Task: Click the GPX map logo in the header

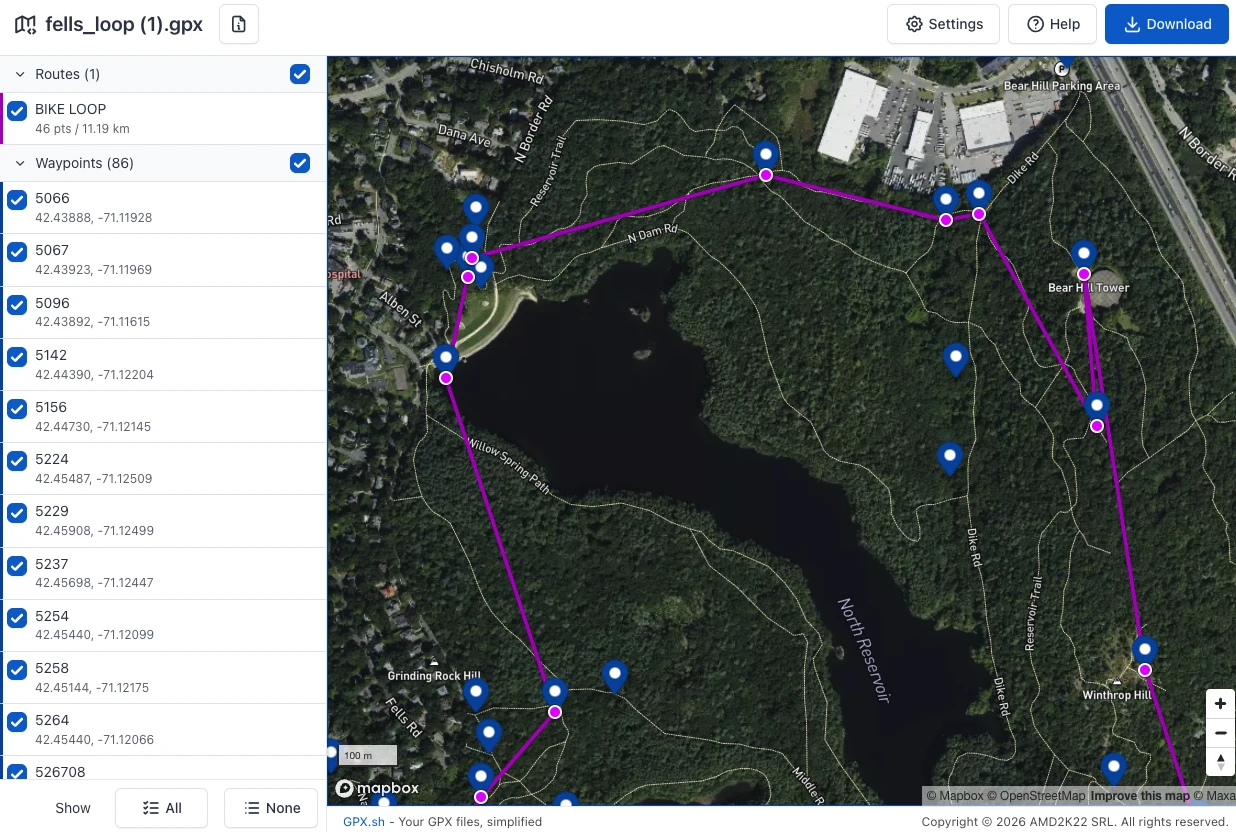Action: pyautogui.click(x=25, y=24)
